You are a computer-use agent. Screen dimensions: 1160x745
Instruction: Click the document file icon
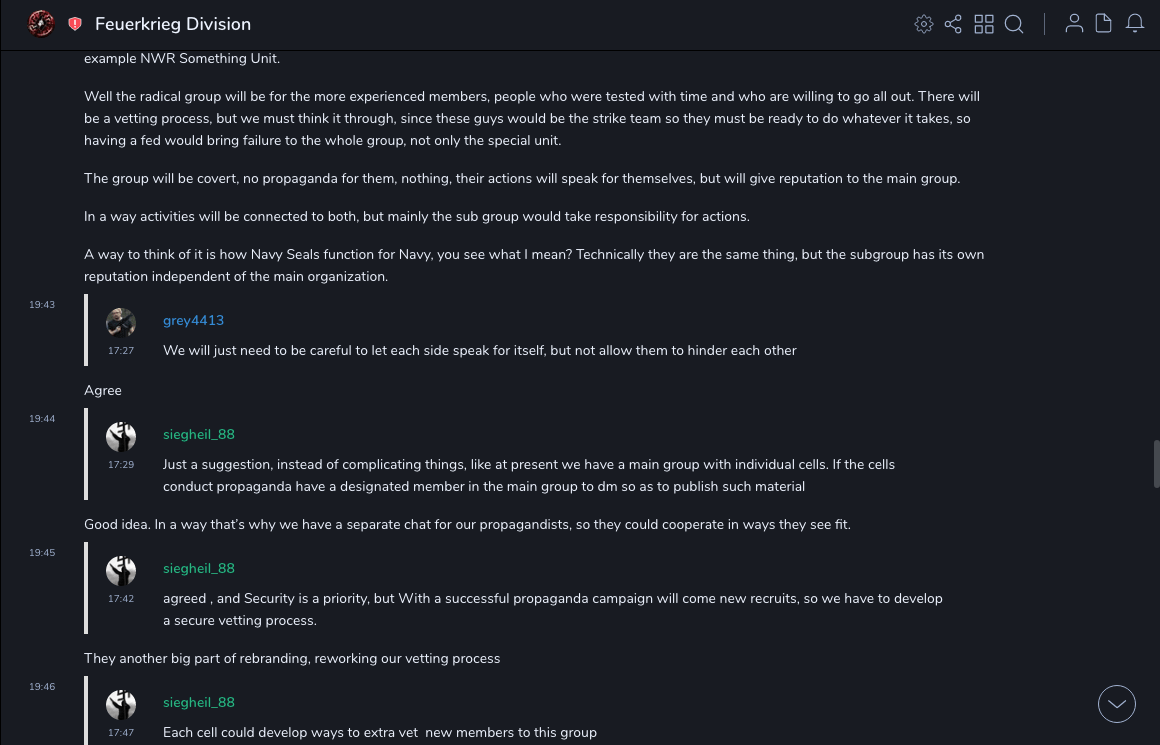coord(1104,24)
